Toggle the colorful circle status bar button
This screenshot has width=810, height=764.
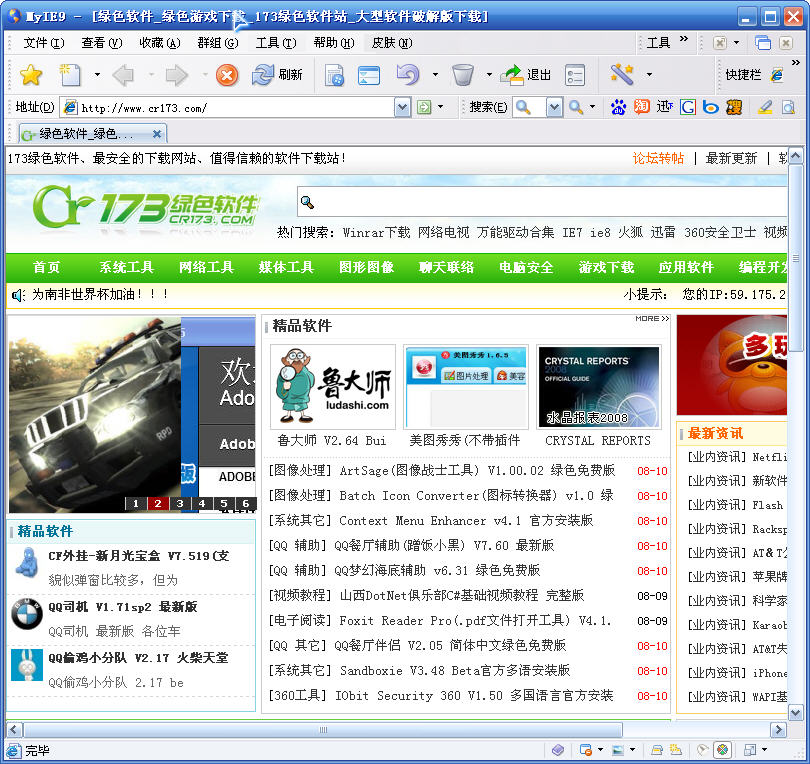(x=722, y=750)
